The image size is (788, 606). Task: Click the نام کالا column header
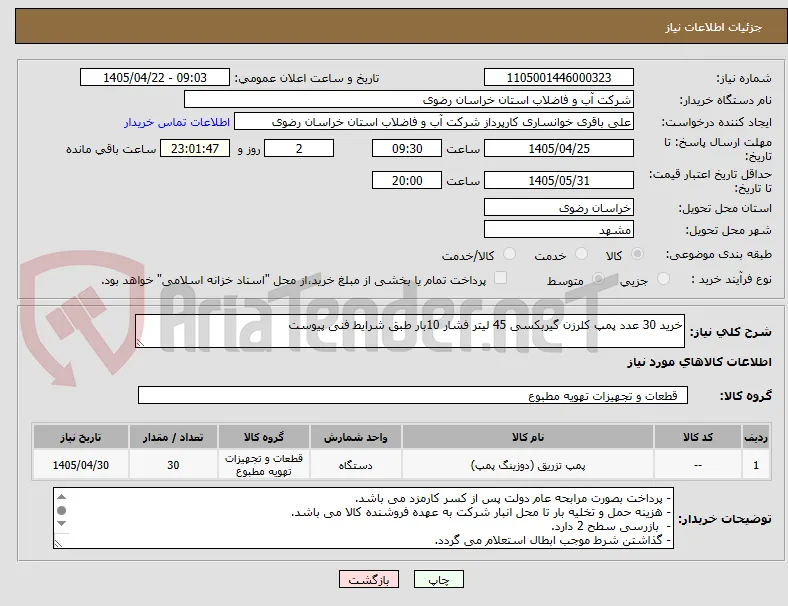coord(528,437)
